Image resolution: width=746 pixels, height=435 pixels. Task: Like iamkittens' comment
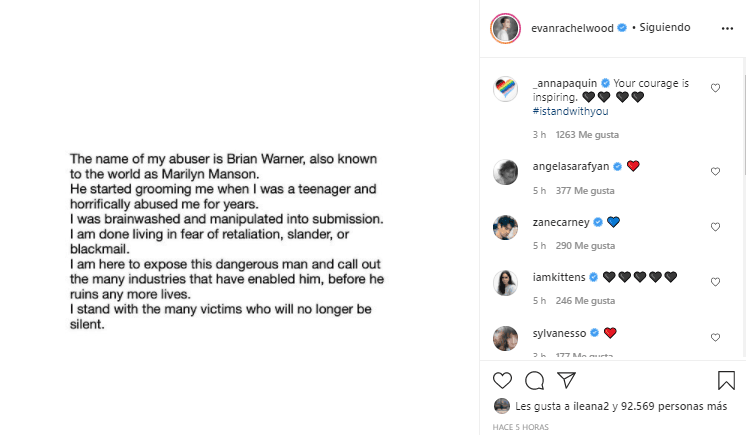coord(715,282)
